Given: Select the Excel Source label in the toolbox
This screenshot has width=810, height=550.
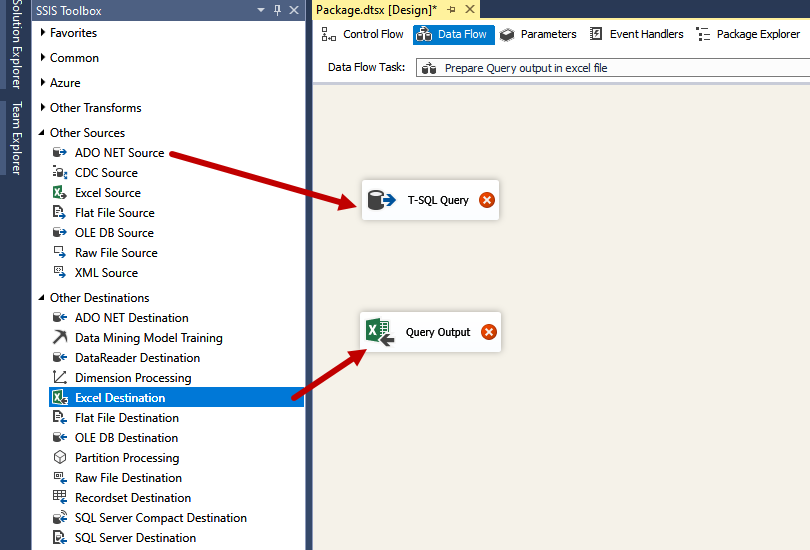Looking at the screenshot, I should (107, 193).
